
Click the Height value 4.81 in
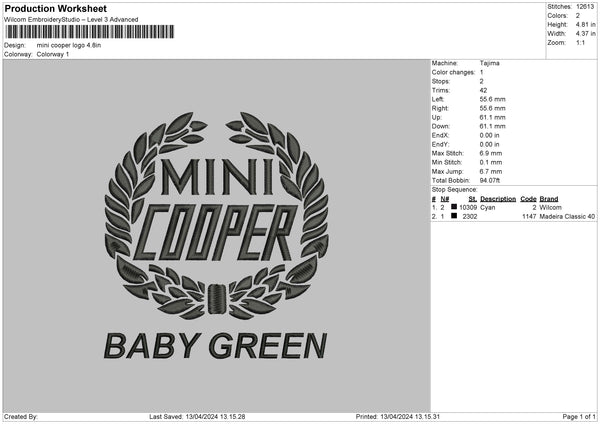(x=585, y=24)
